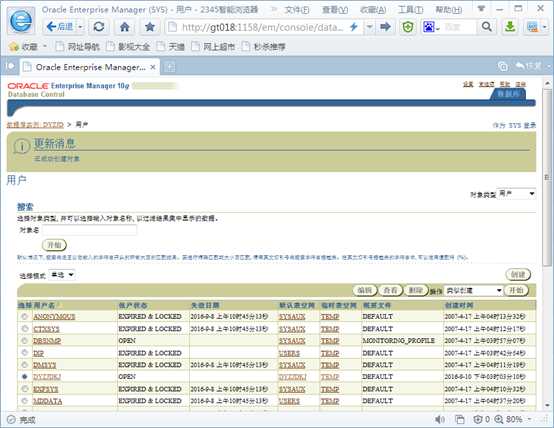
Task: Open the green download manager icon
Action: (x=510, y=27)
